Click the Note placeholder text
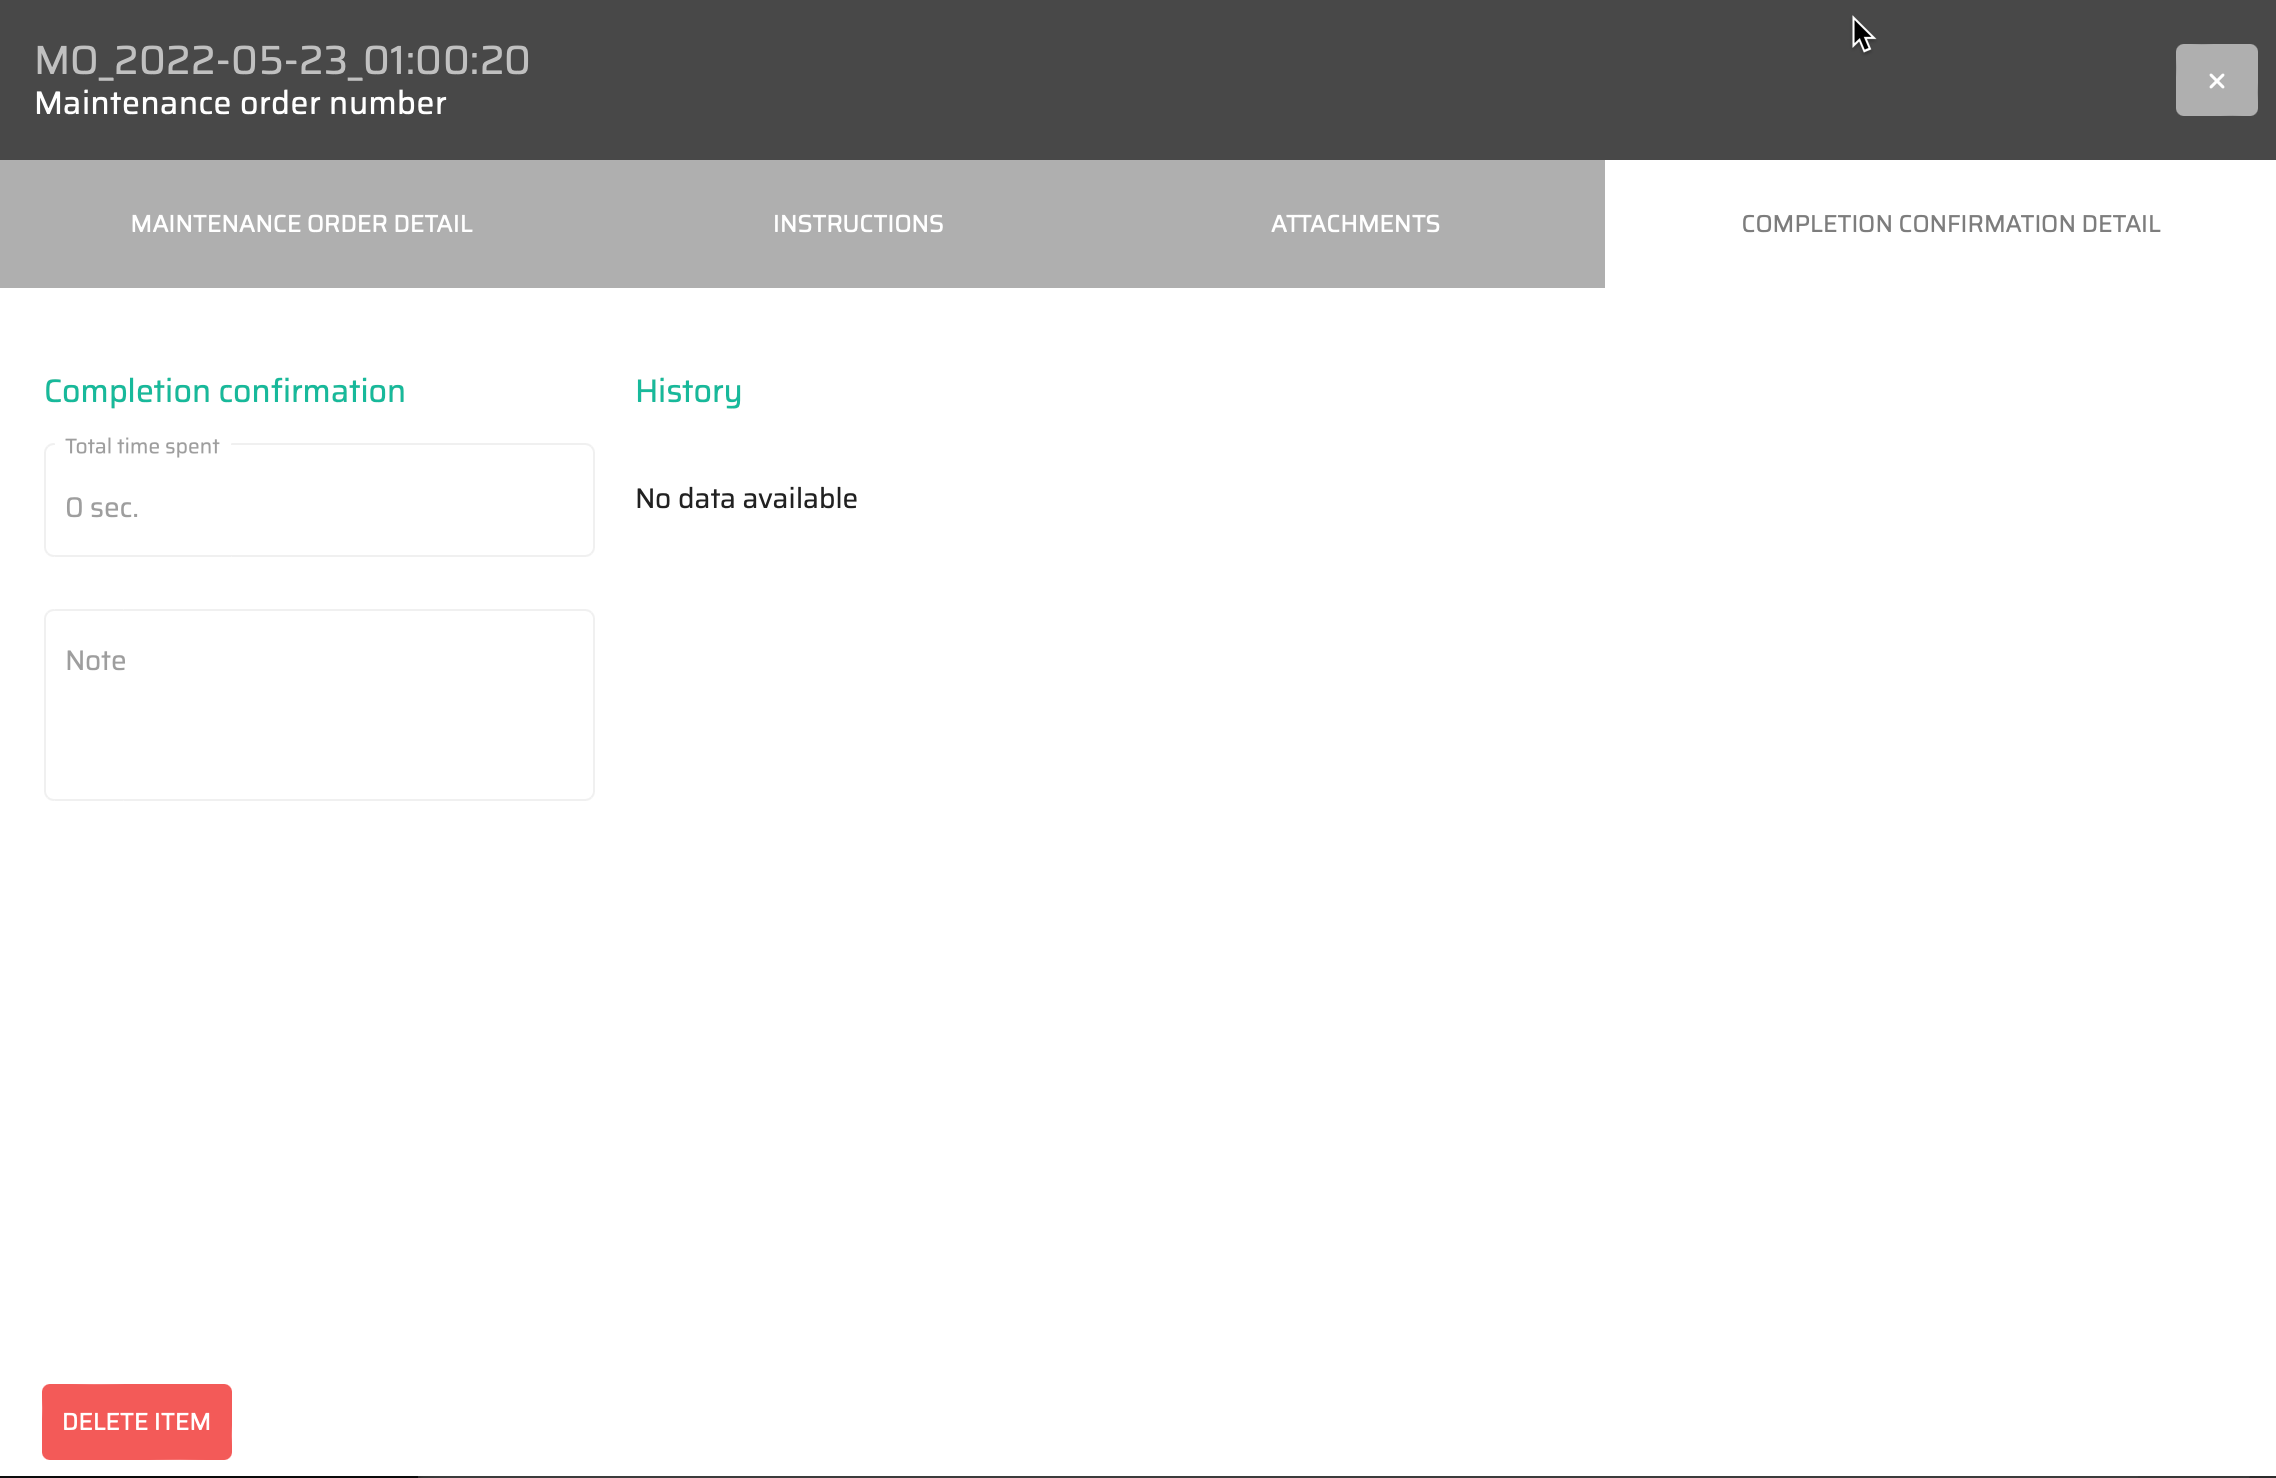This screenshot has width=2276, height=1478. click(x=96, y=661)
